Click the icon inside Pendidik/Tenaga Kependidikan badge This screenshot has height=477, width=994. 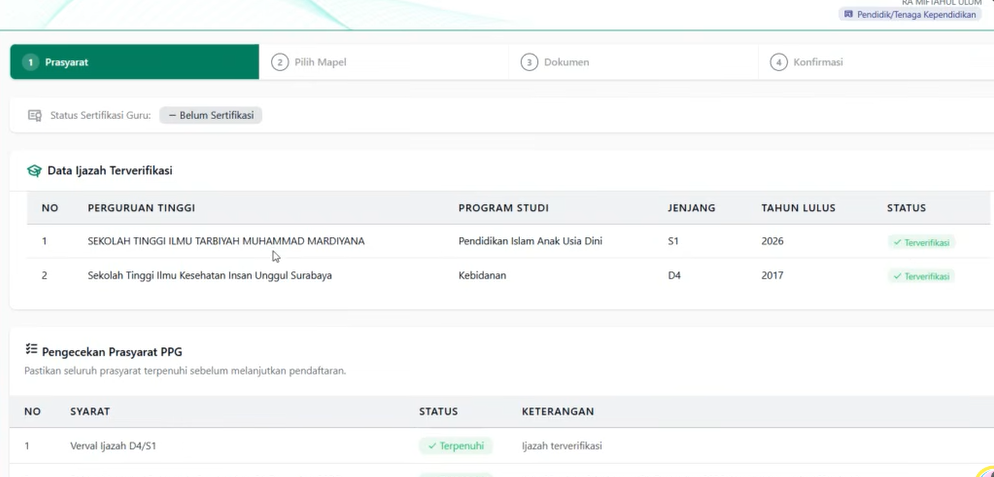[849, 14]
